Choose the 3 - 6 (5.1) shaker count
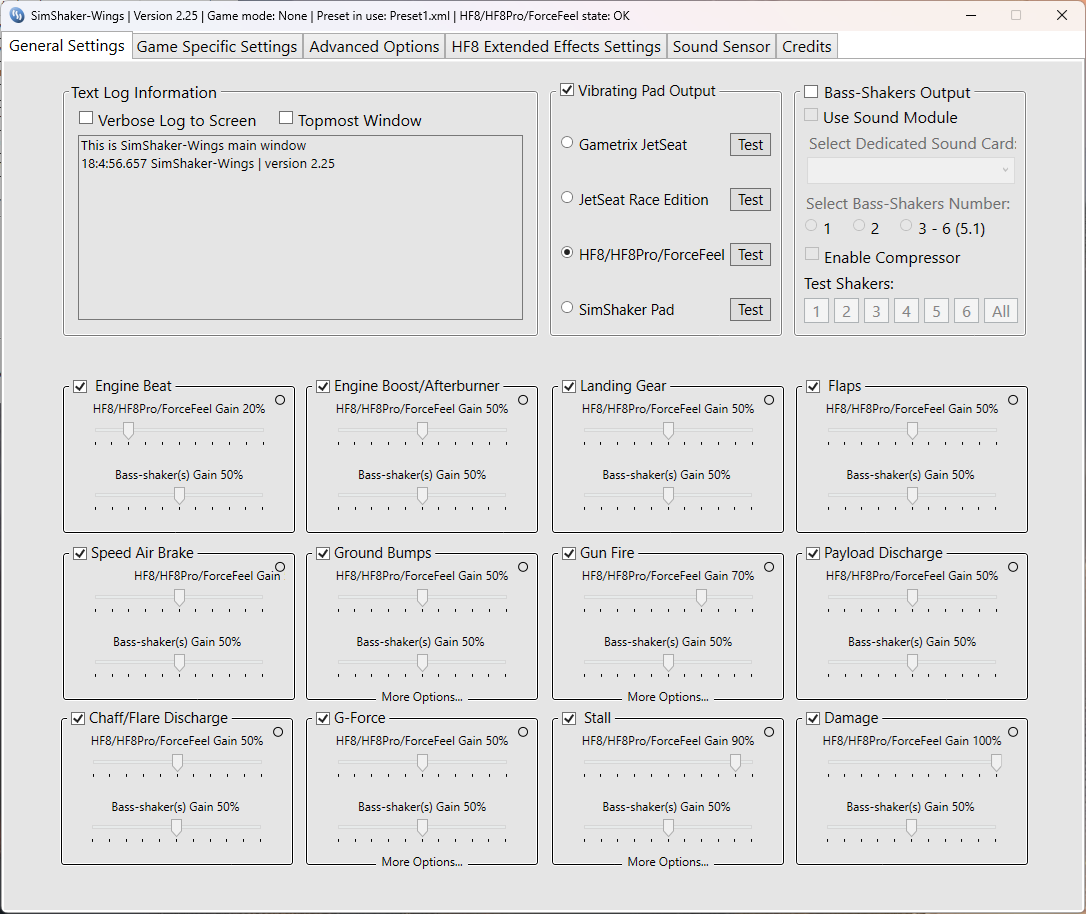Viewport: 1086px width, 914px height. coord(906,226)
